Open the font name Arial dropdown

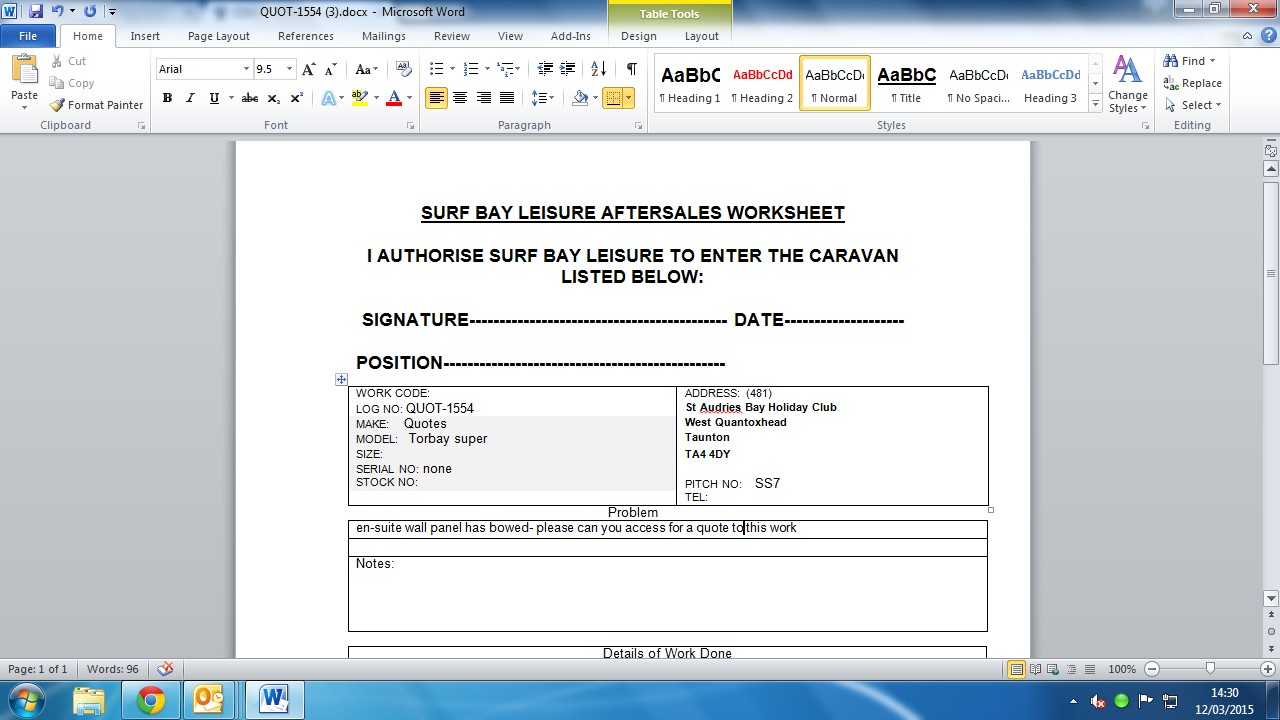(x=246, y=69)
